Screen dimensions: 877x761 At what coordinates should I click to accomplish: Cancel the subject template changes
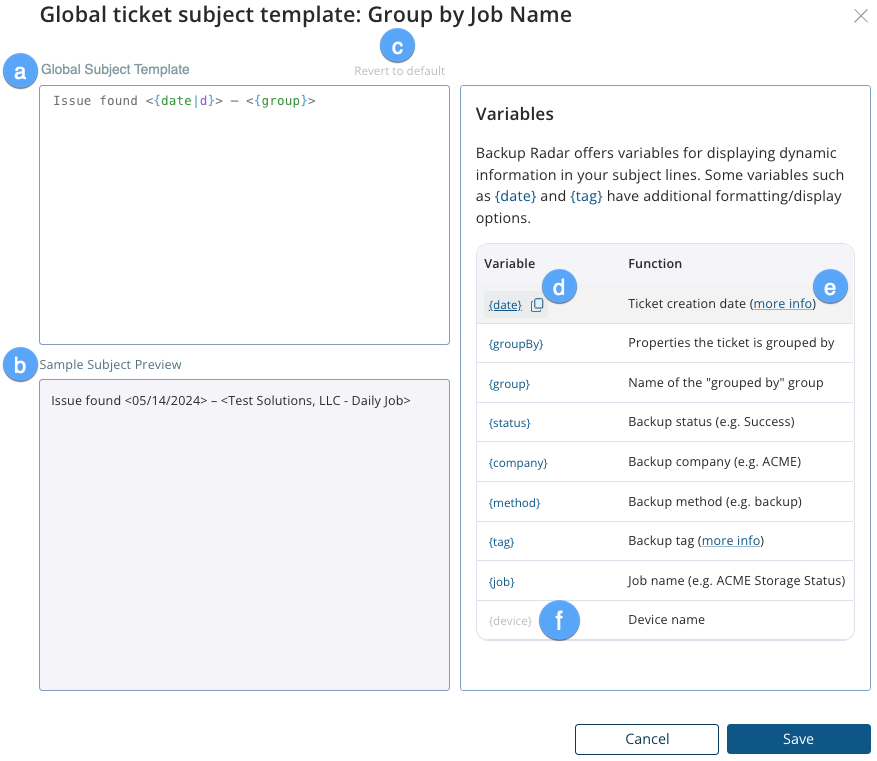click(647, 739)
